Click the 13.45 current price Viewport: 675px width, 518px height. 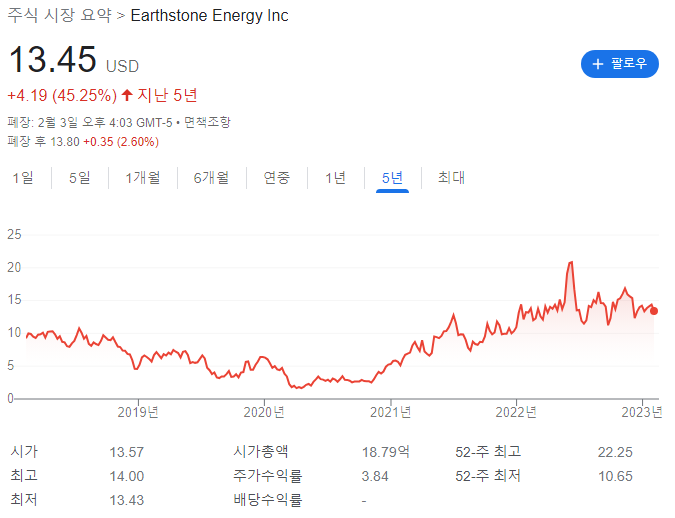point(53,59)
